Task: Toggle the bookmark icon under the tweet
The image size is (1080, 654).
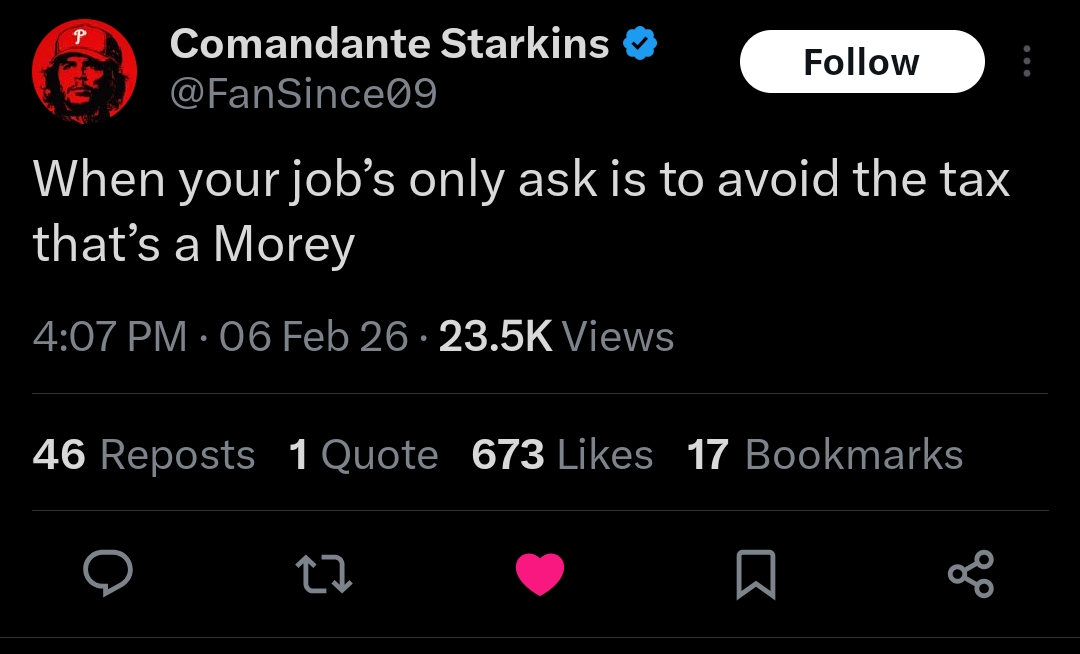Action: [x=756, y=574]
